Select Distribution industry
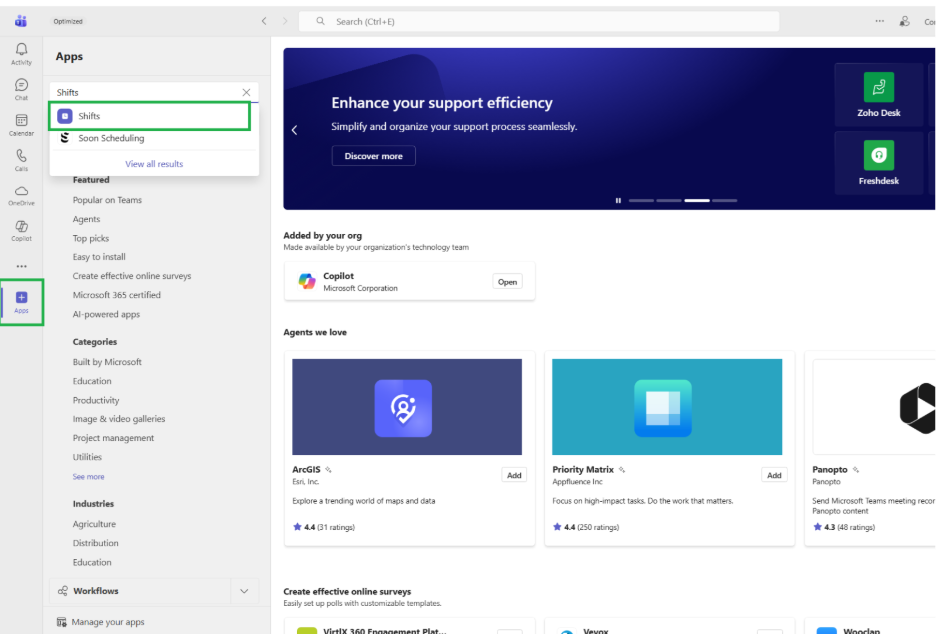This screenshot has height=634, width=936. (x=96, y=543)
